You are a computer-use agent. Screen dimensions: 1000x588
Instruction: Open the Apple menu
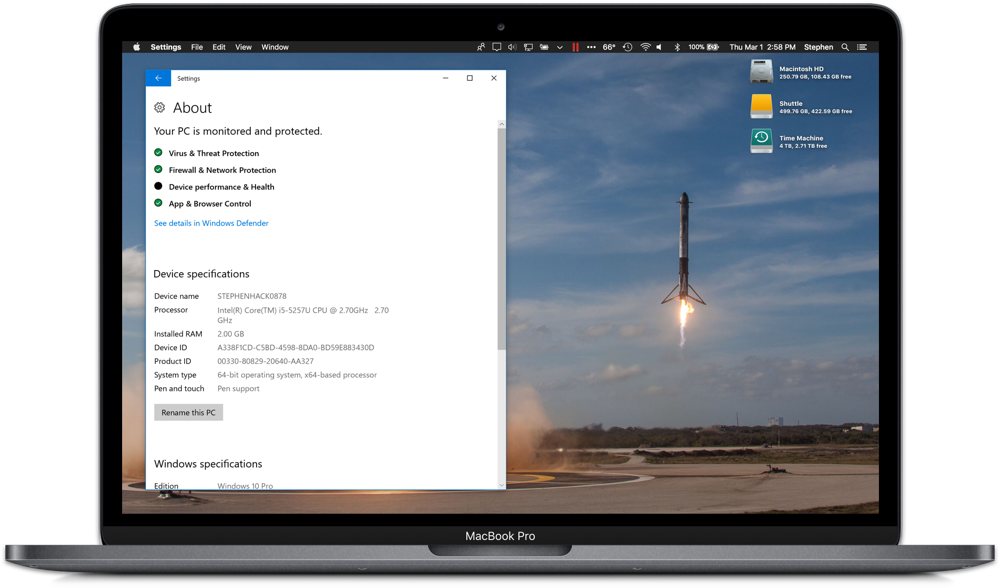click(x=136, y=47)
